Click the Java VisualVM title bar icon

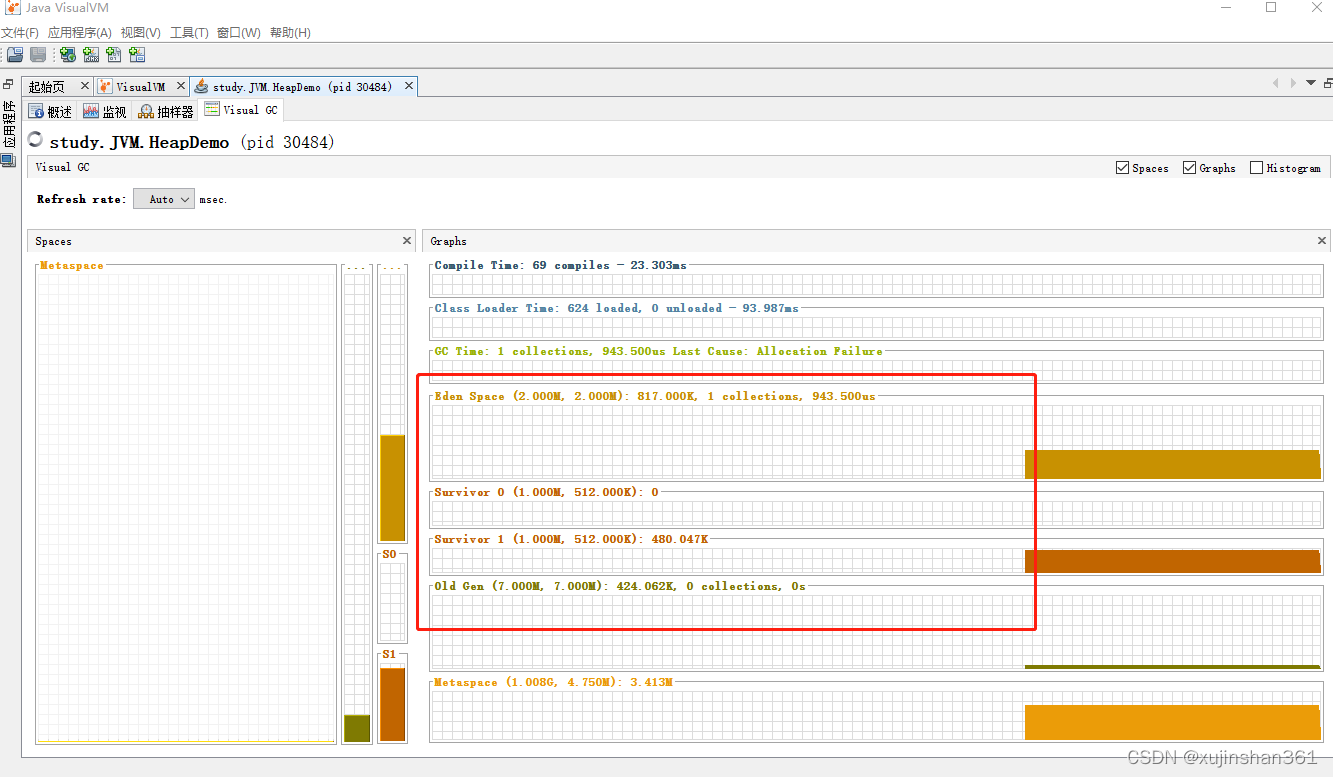[x=13, y=7]
